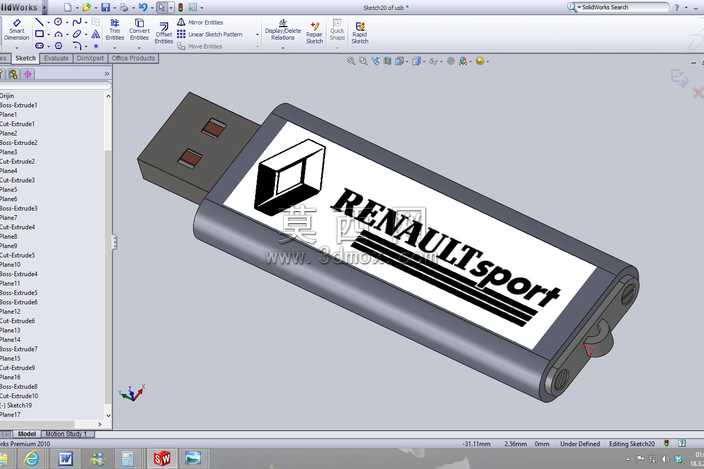Open the Office Products tab
The image size is (704, 469).
point(133,58)
